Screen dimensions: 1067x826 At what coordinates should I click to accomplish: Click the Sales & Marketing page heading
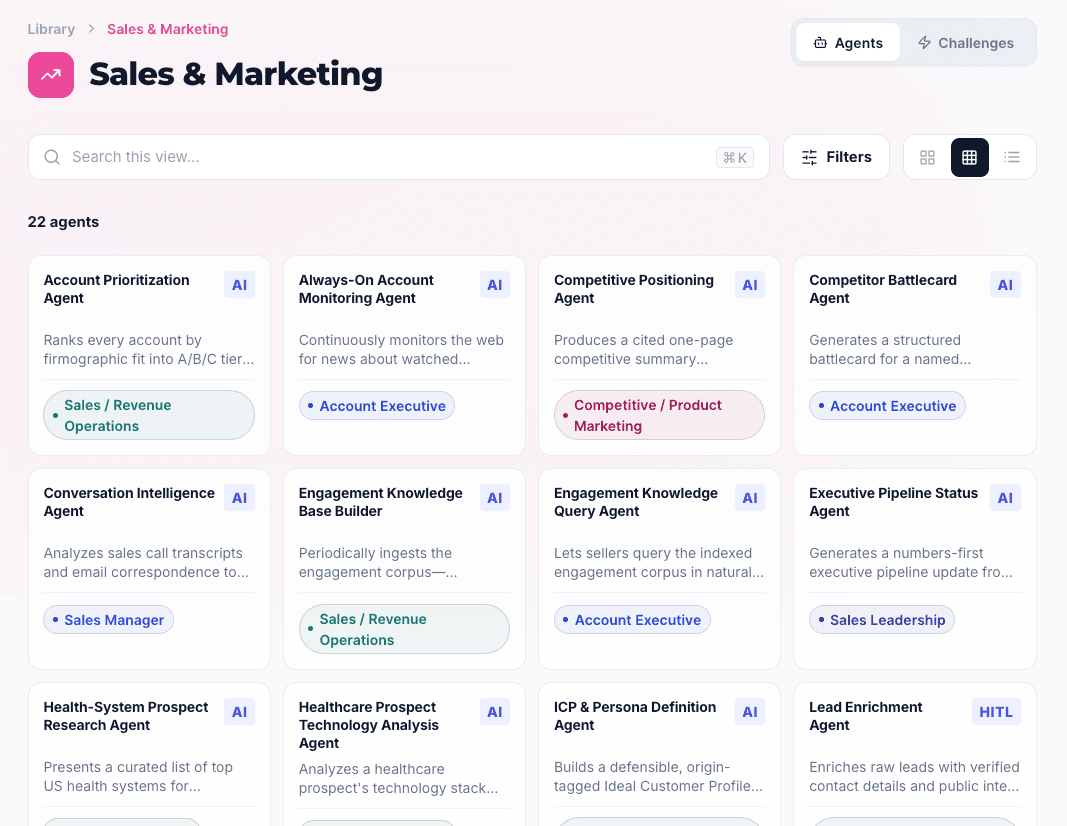click(235, 74)
